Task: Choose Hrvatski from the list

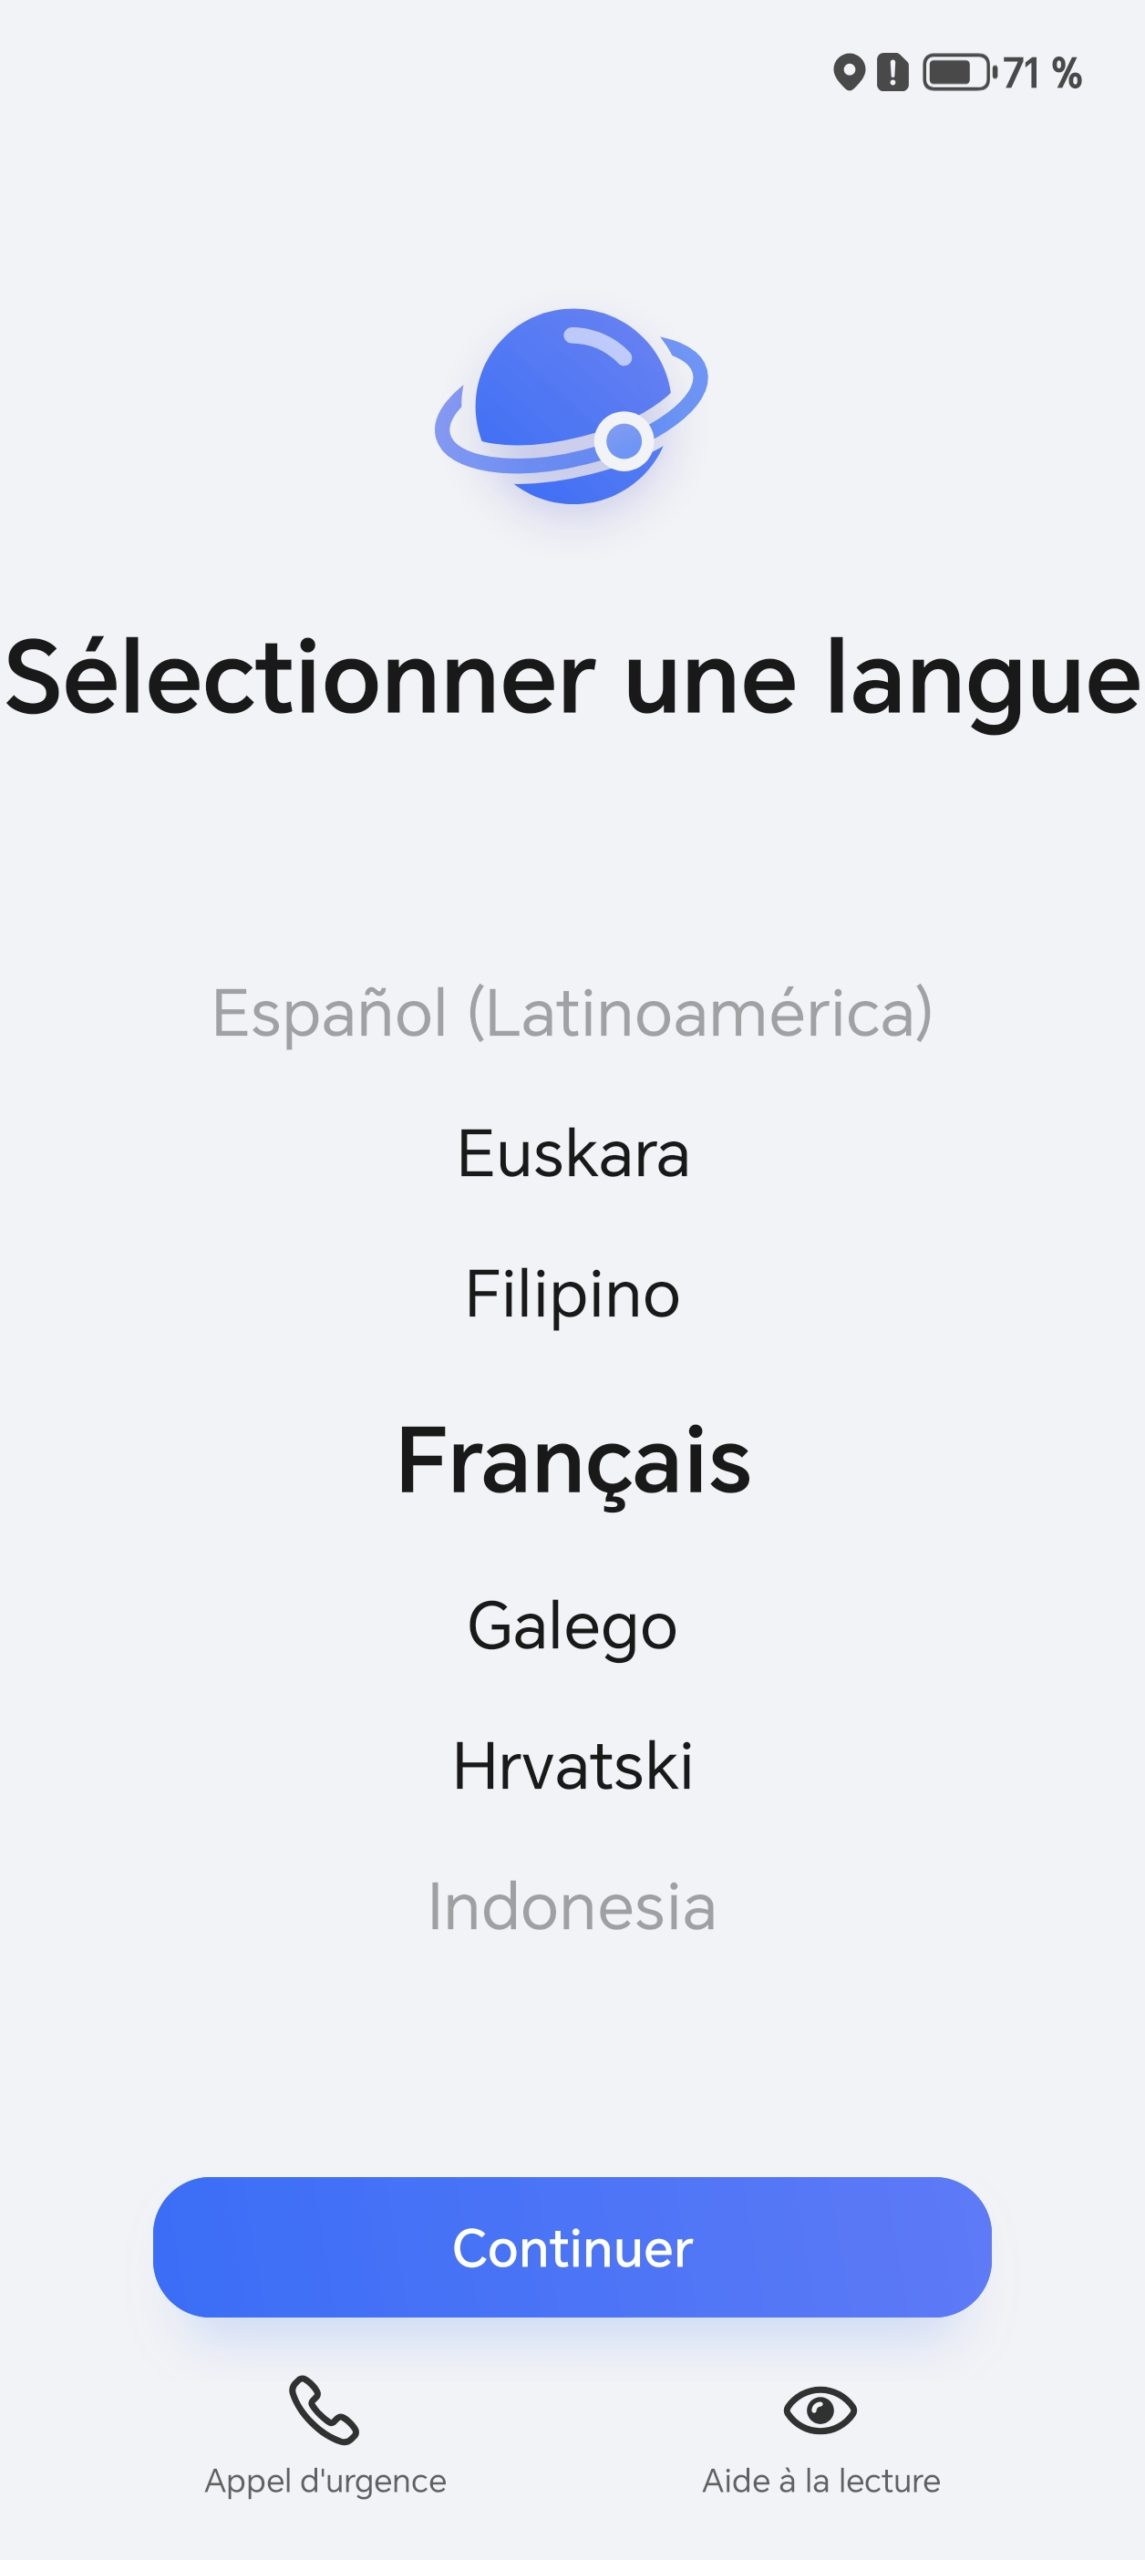Action: (x=572, y=1766)
